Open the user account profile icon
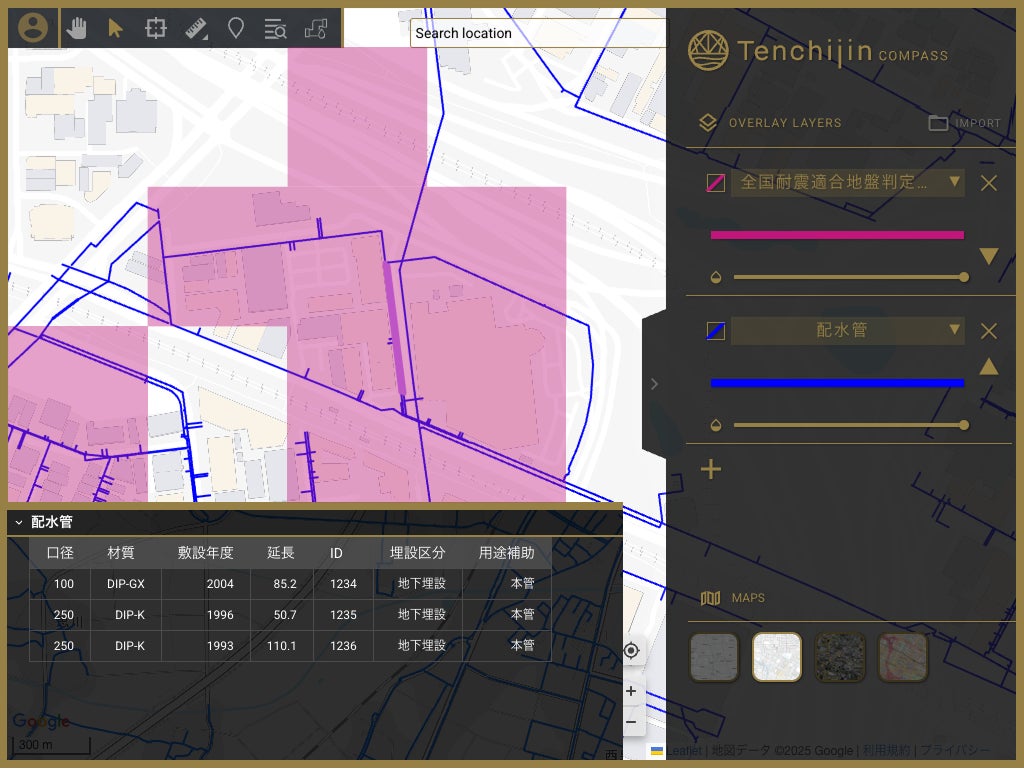This screenshot has width=1024, height=784. pyautogui.click(x=33, y=28)
